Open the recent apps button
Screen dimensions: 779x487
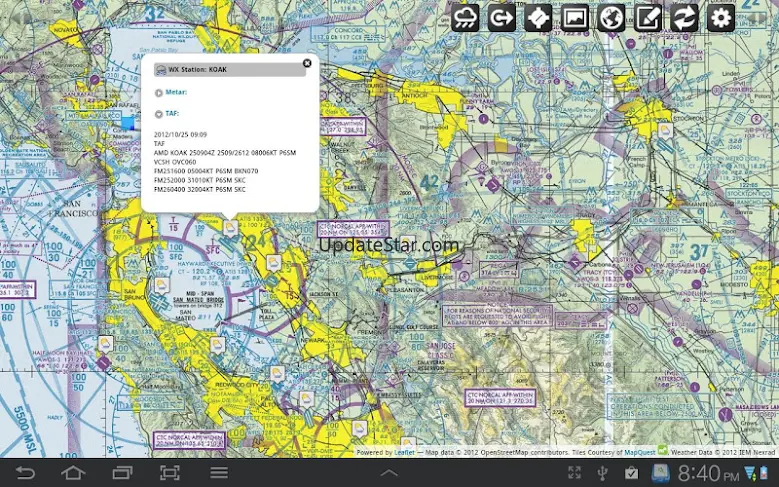point(122,473)
